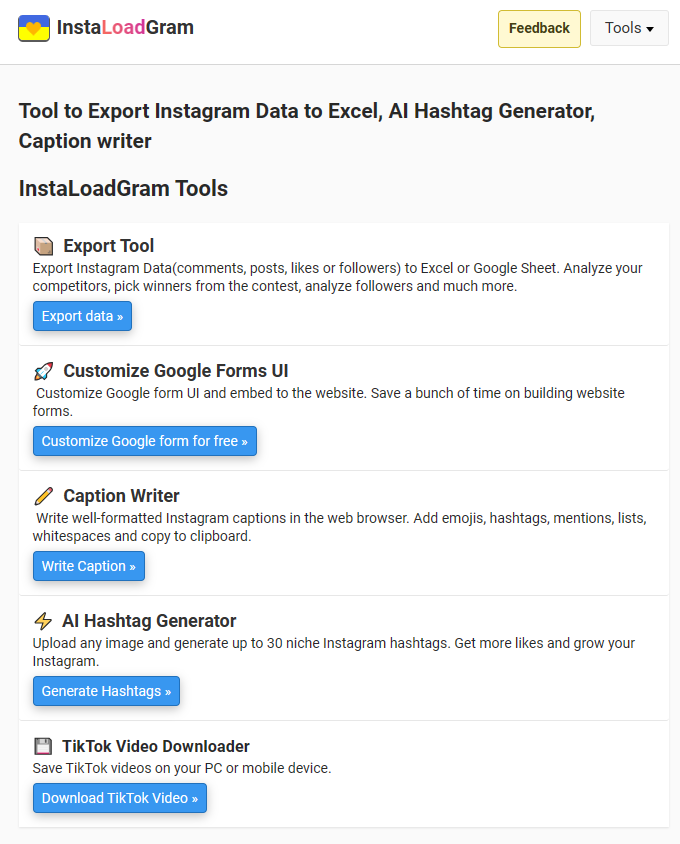Select the TikTok Video Downloader heading
The height and width of the screenshot is (844, 680).
coord(156,746)
